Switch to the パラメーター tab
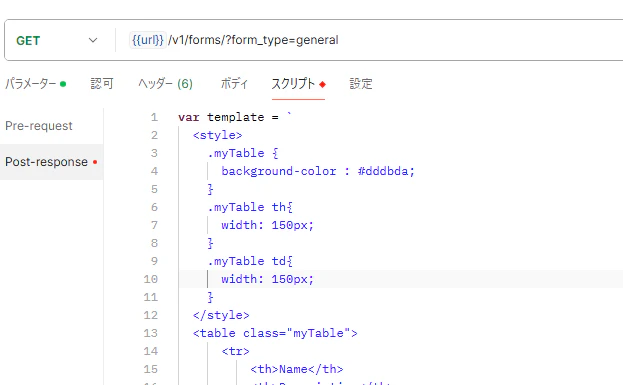This screenshot has width=623, height=385. pyautogui.click(x=35, y=84)
